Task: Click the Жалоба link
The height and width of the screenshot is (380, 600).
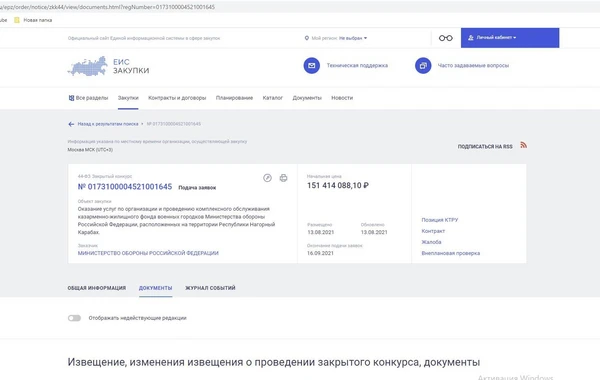Action: click(431, 242)
